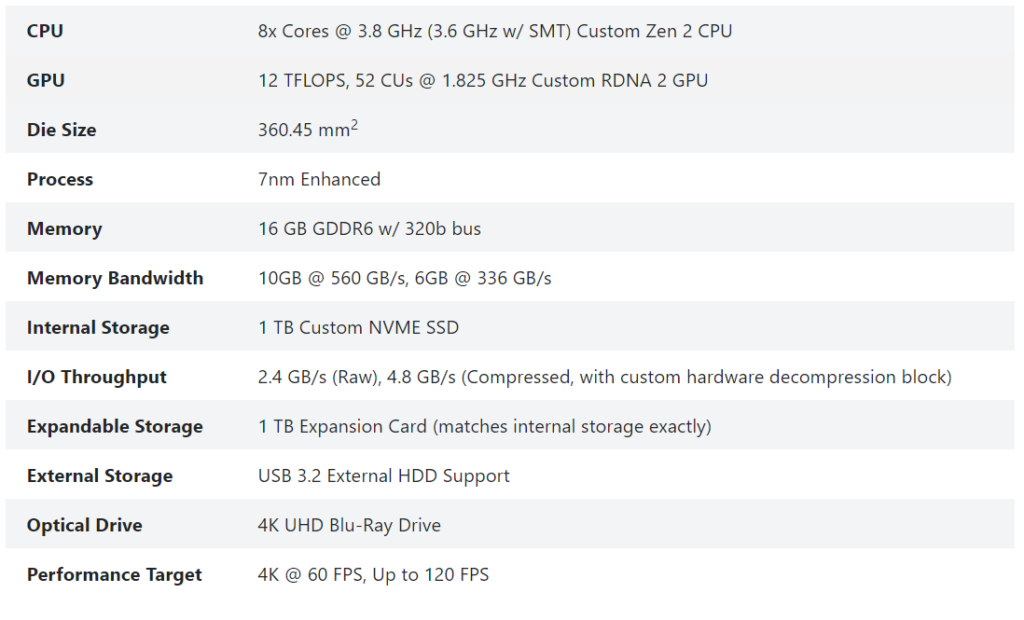Select the Custom Zen 2 CPU specification text

(494, 31)
